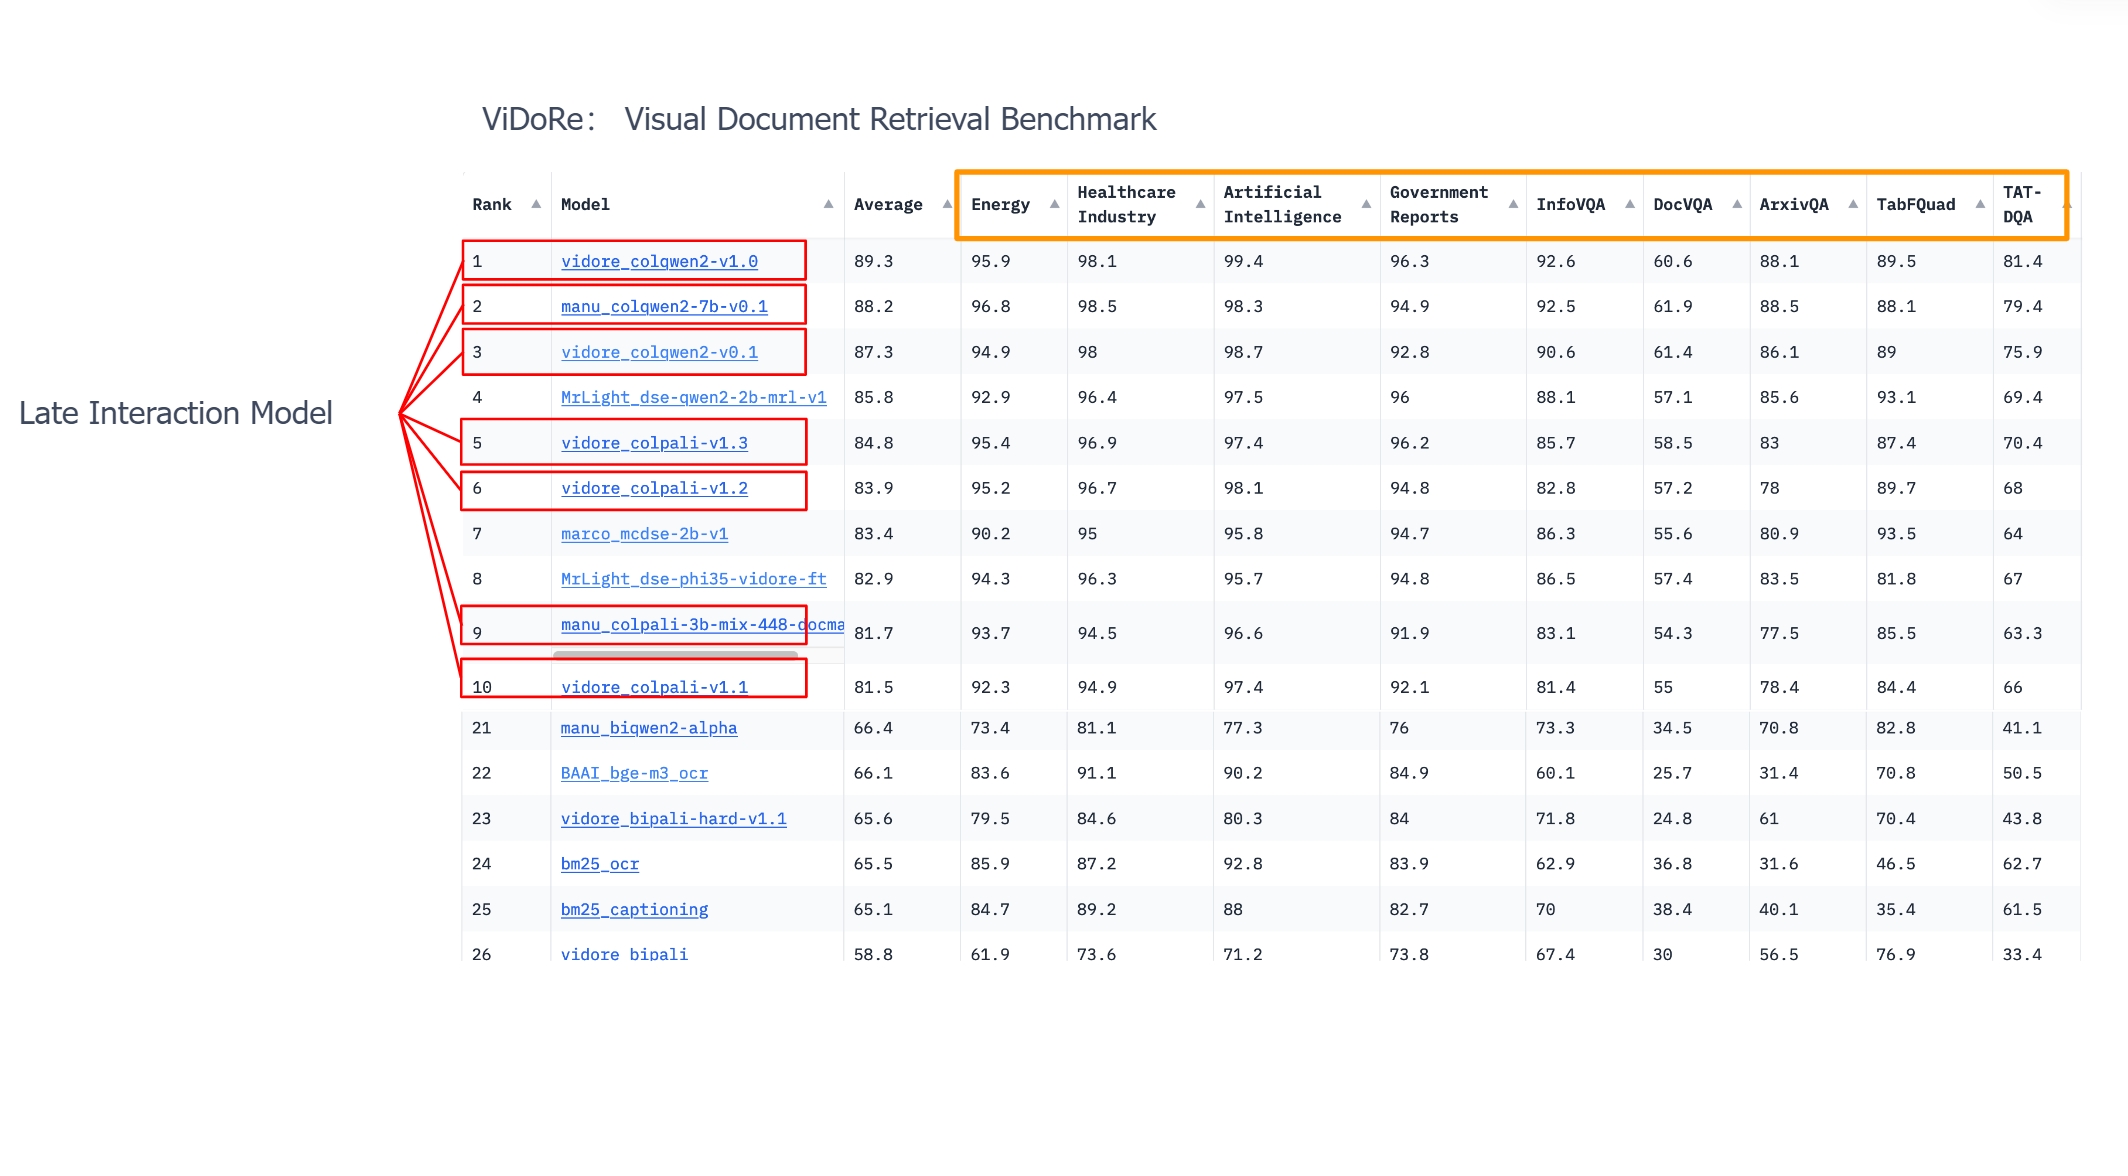Click sort arrow in Rank column

(x=536, y=204)
